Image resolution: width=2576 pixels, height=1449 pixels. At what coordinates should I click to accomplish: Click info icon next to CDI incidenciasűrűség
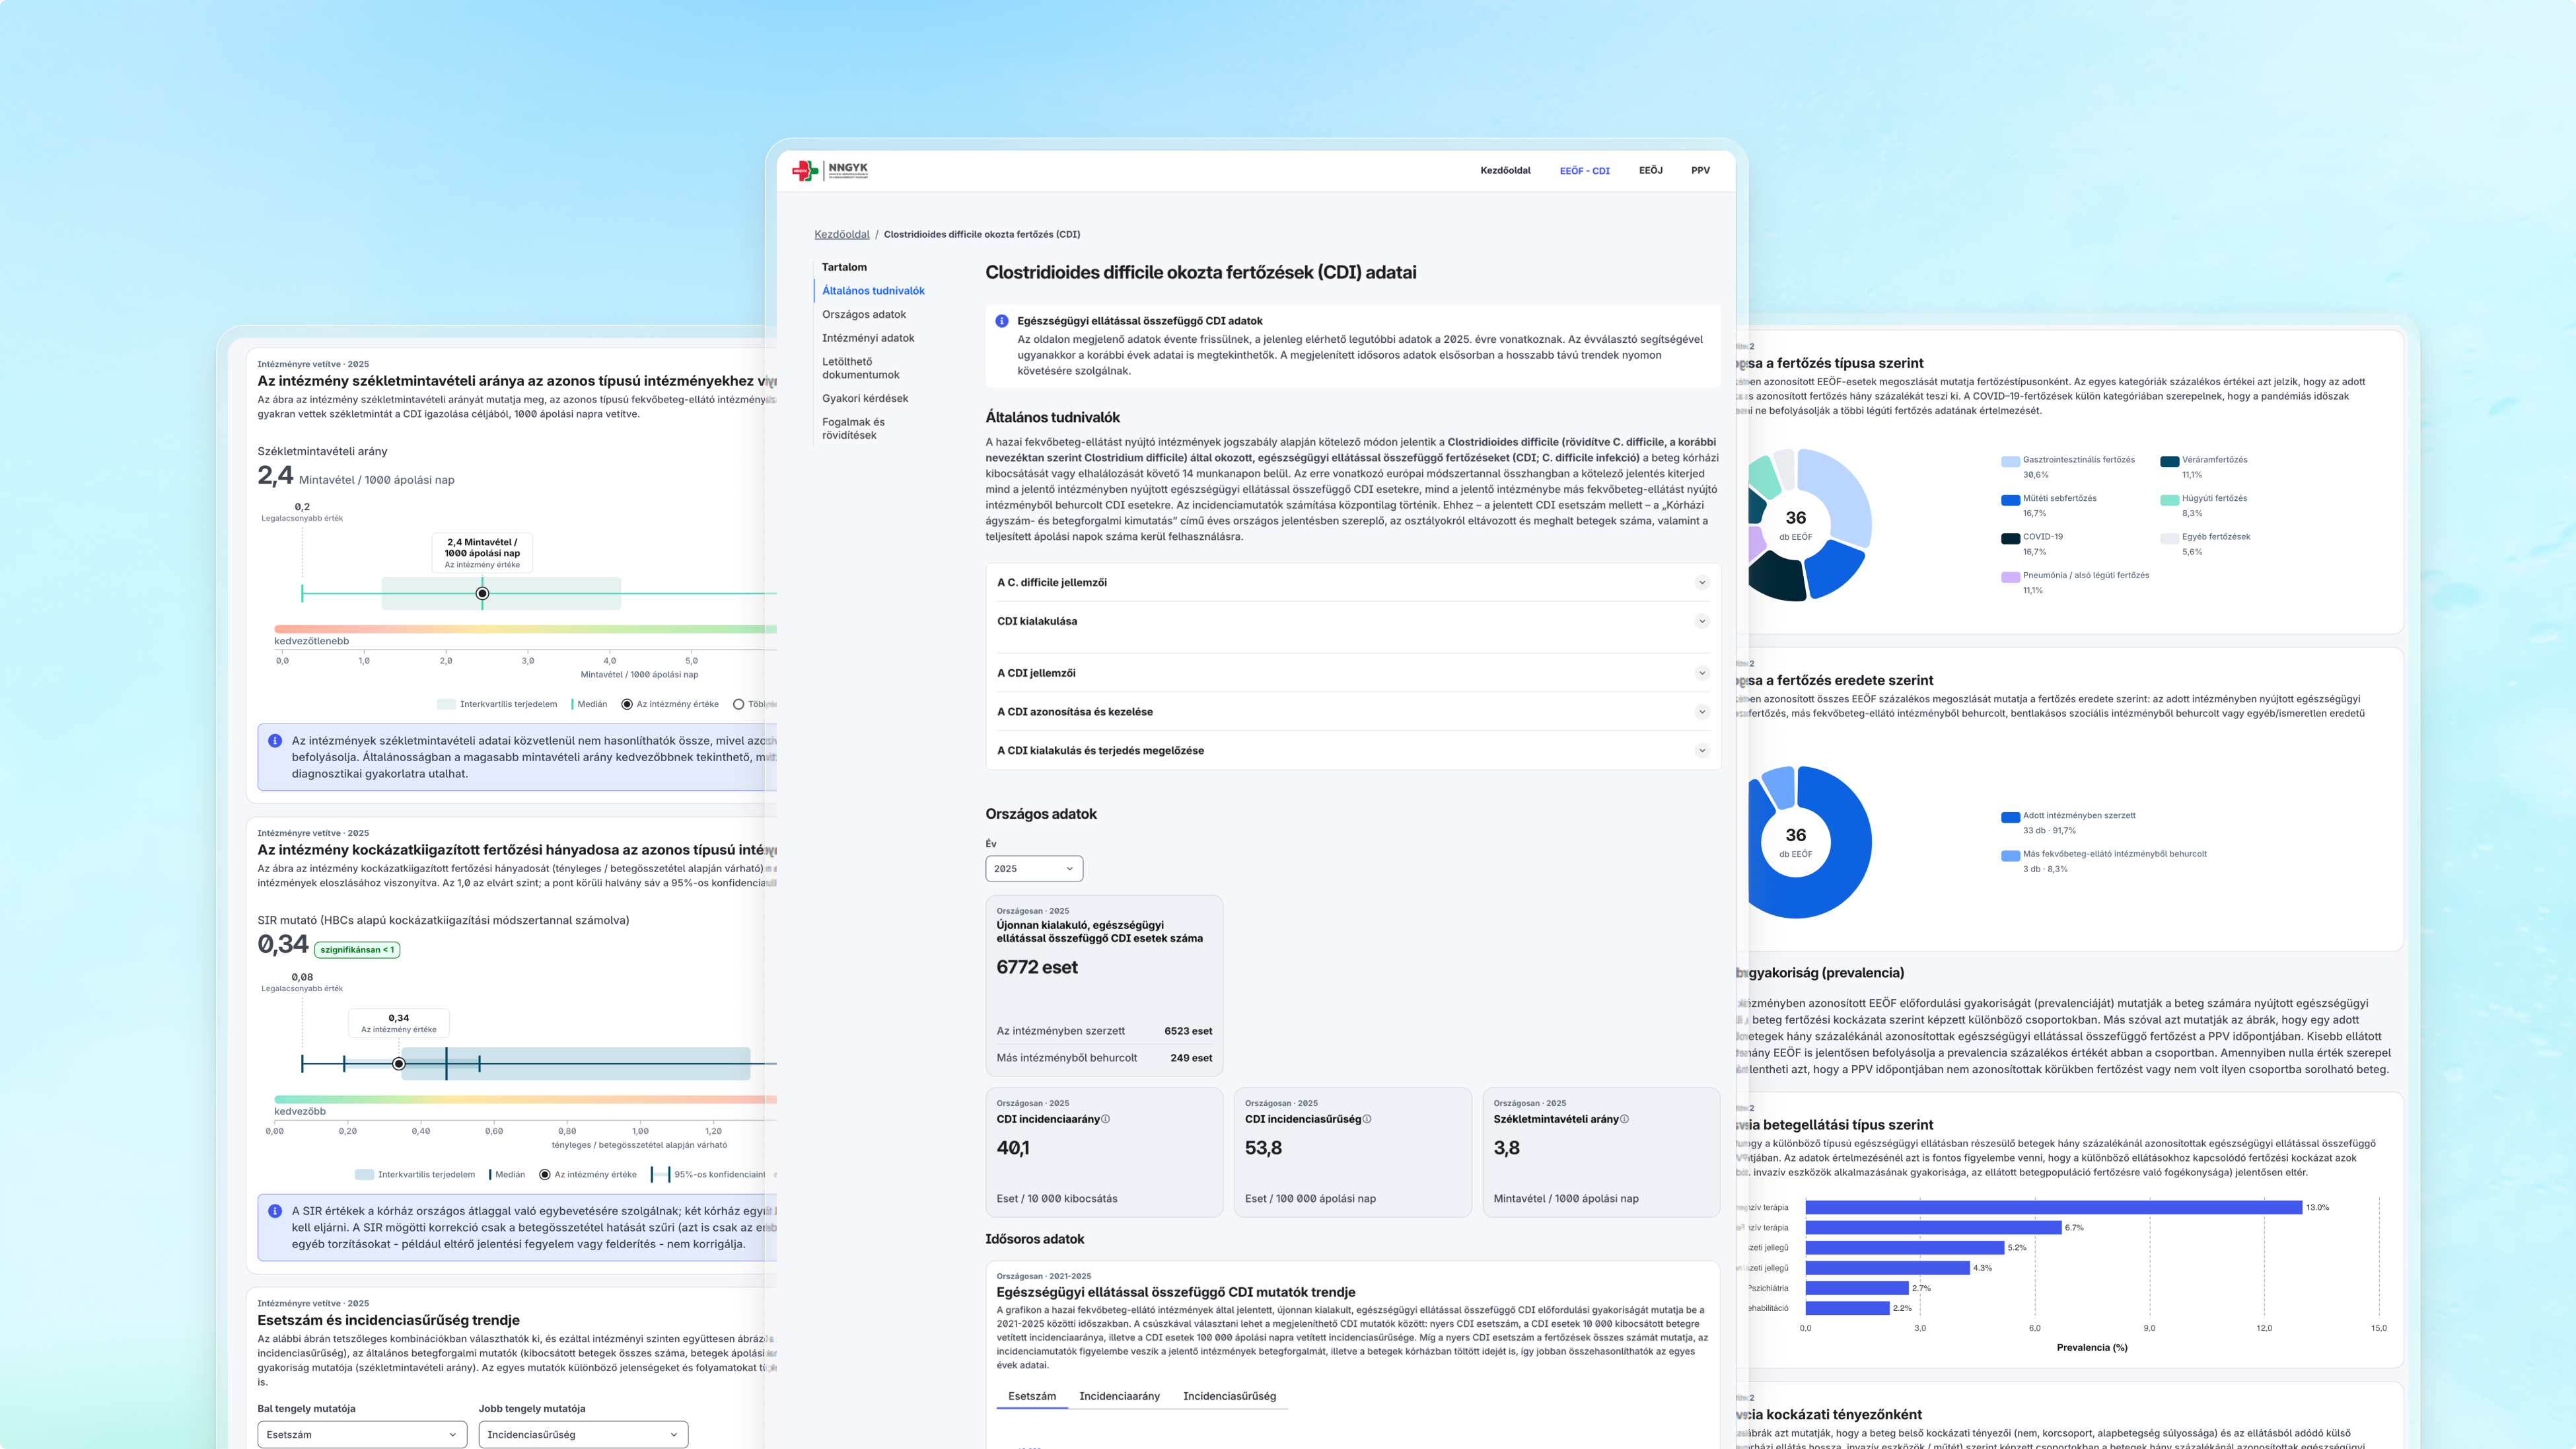pyautogui.click(x=1367, y=1119)
